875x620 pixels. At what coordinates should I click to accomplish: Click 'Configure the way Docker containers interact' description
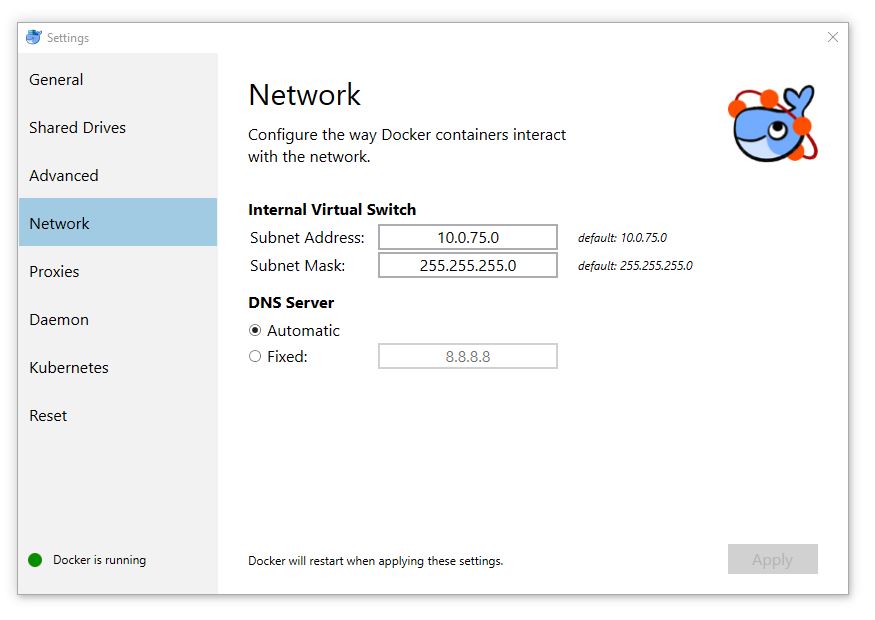tap(407, 146)
